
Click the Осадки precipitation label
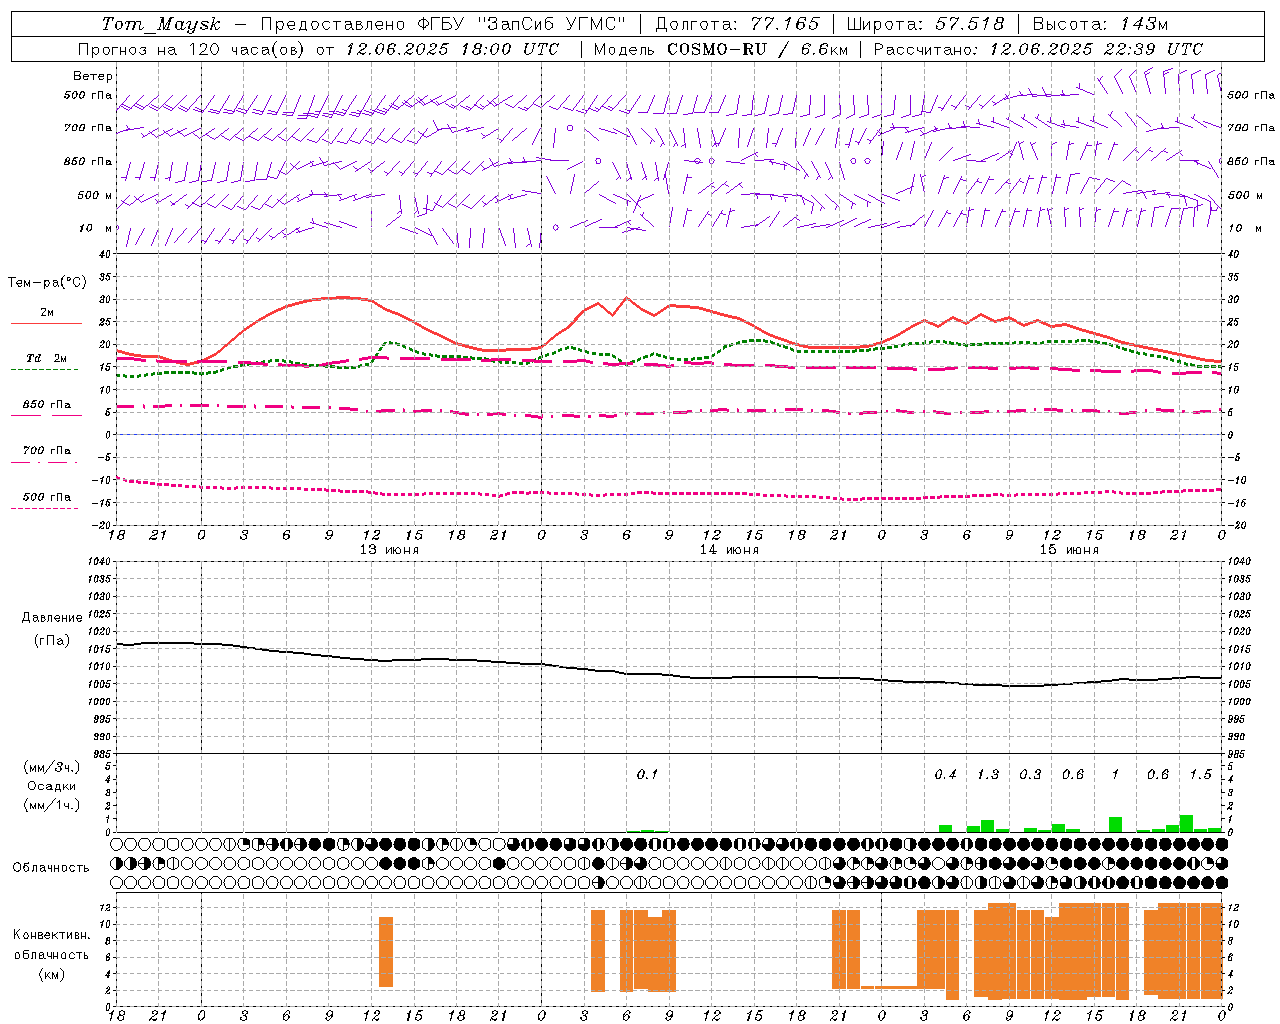52,786
